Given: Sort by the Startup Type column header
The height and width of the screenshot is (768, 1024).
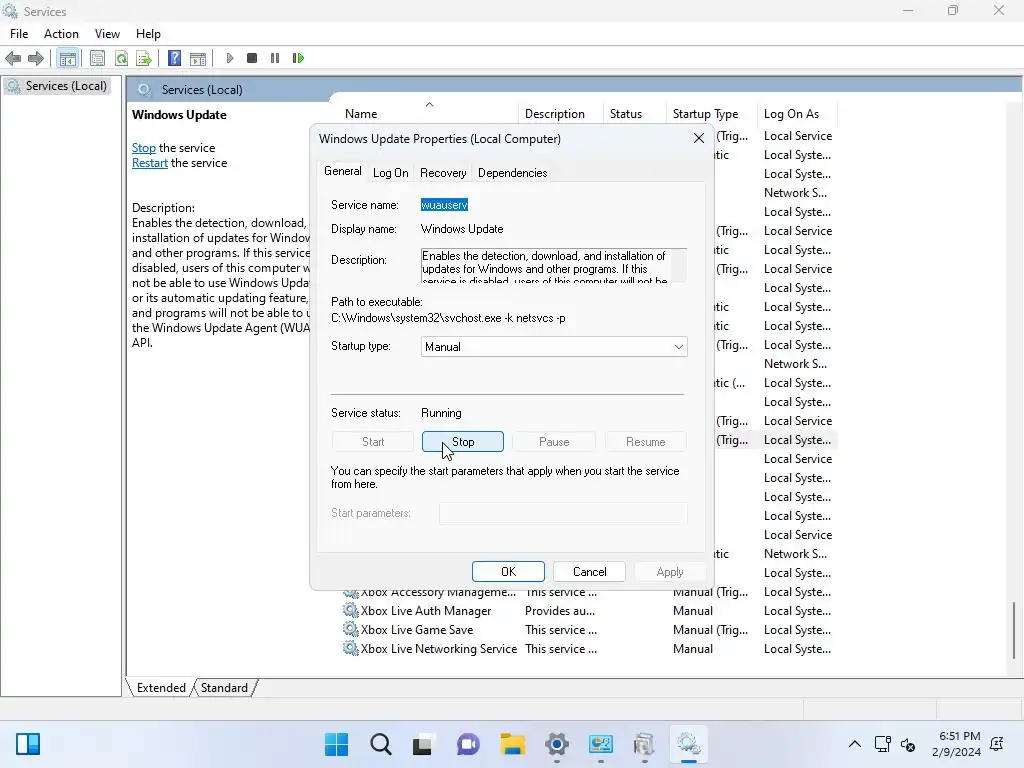Looking at the screenshot, I should point(711,114).
